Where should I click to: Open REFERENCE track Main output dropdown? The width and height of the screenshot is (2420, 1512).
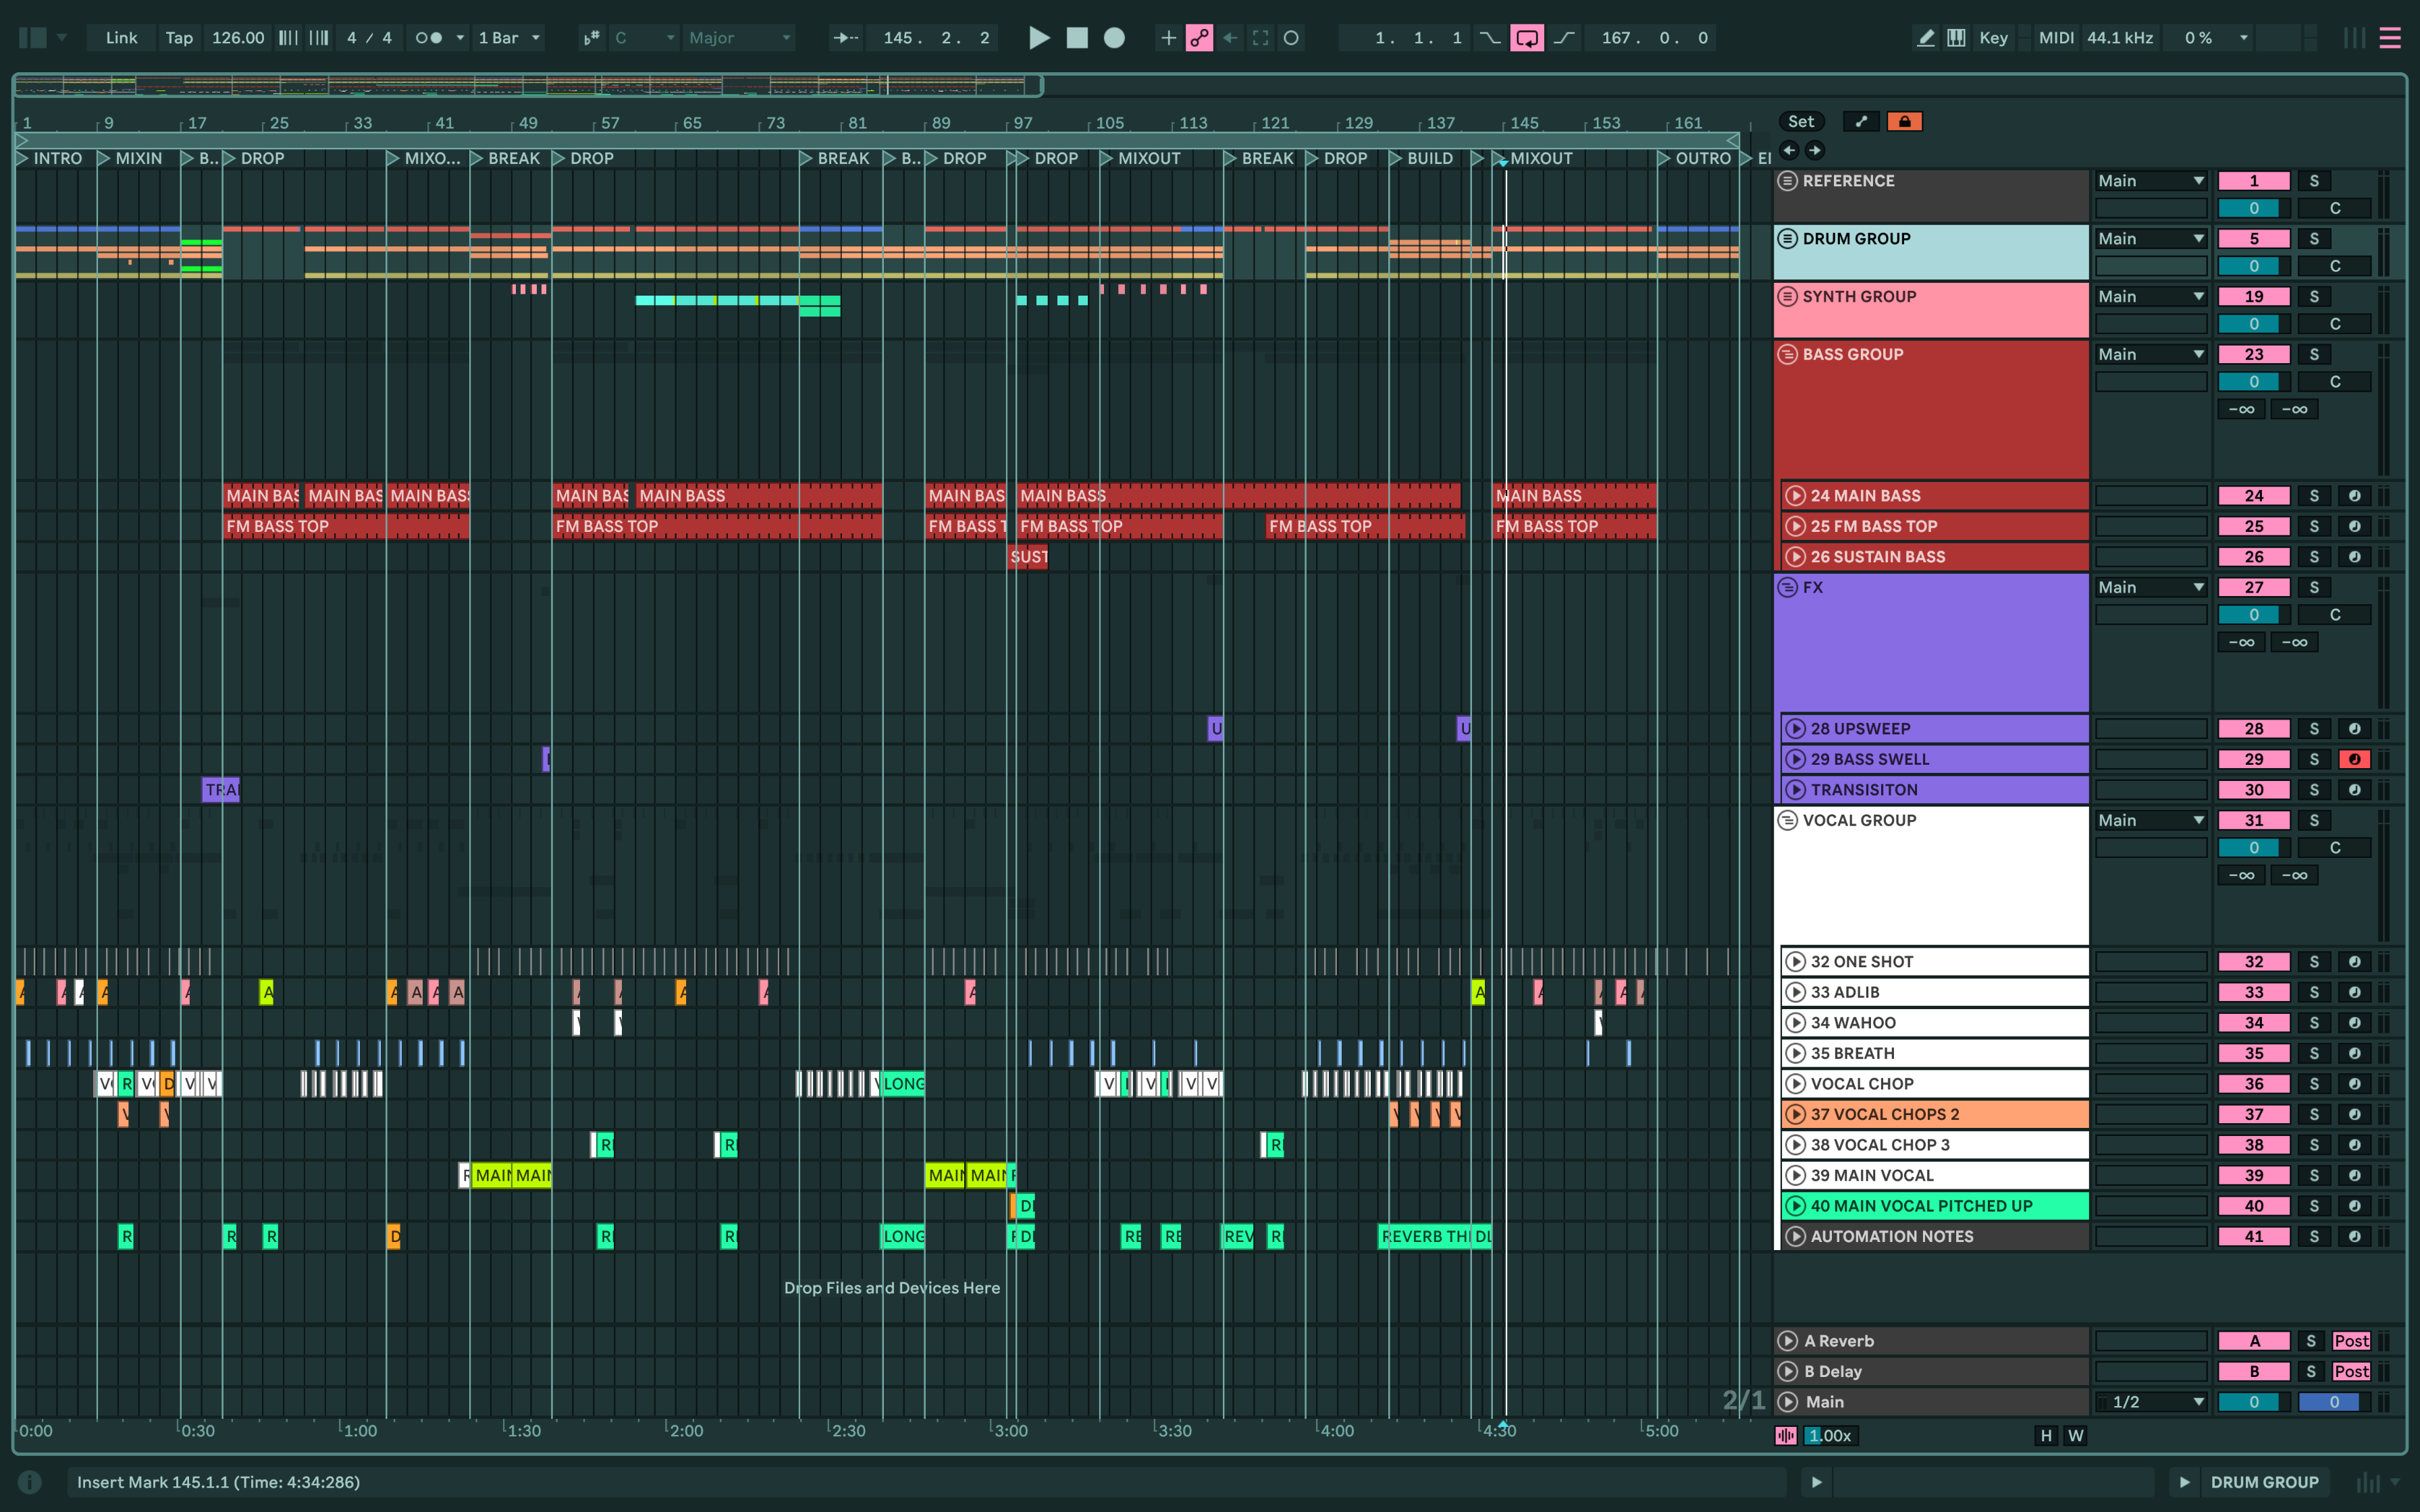(x=2151, y=181)
